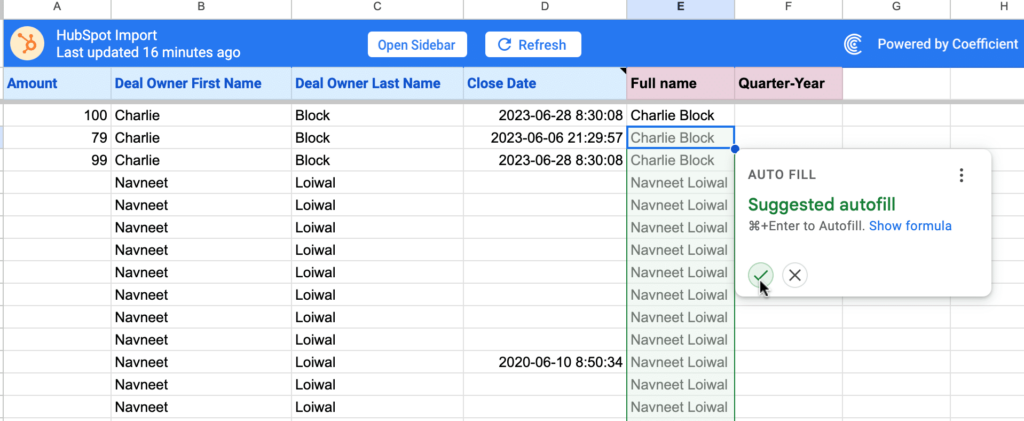Open the autofill three-dot options menu
This screenshot has width=1024, height=421.
[x=961, y=175]
